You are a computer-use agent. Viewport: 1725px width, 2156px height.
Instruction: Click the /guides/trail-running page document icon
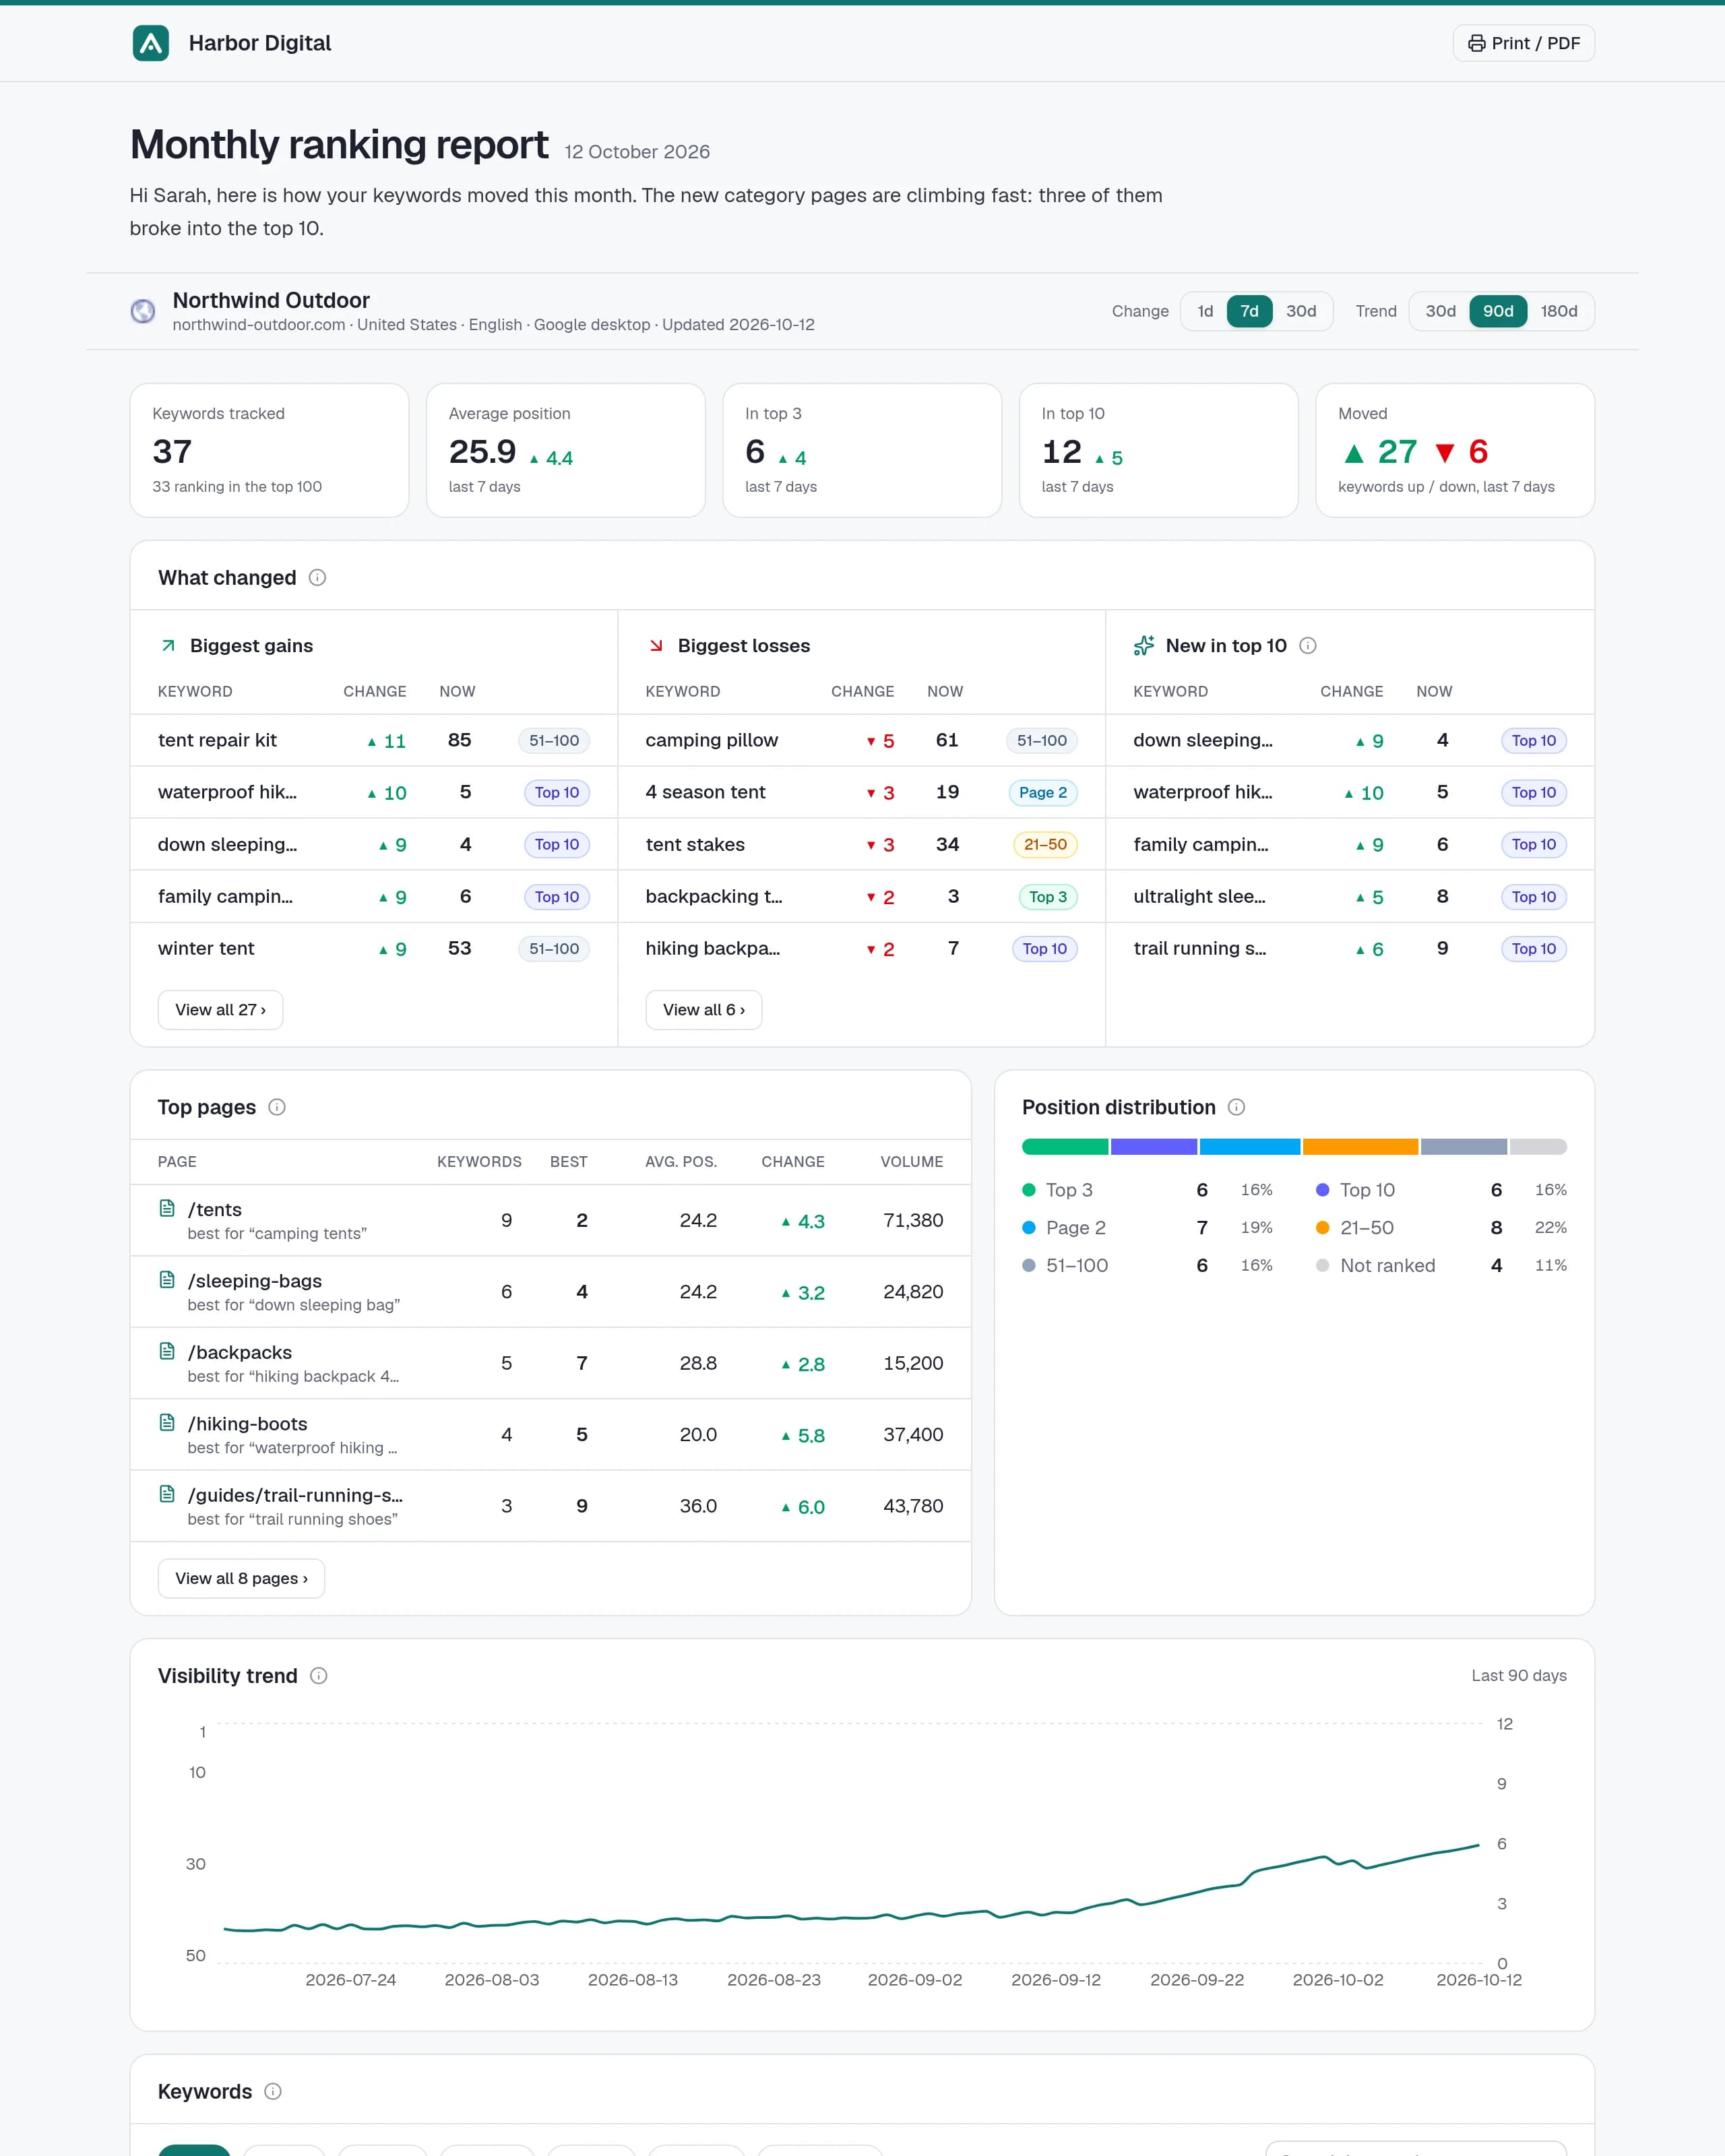[x=167, y=1494]
